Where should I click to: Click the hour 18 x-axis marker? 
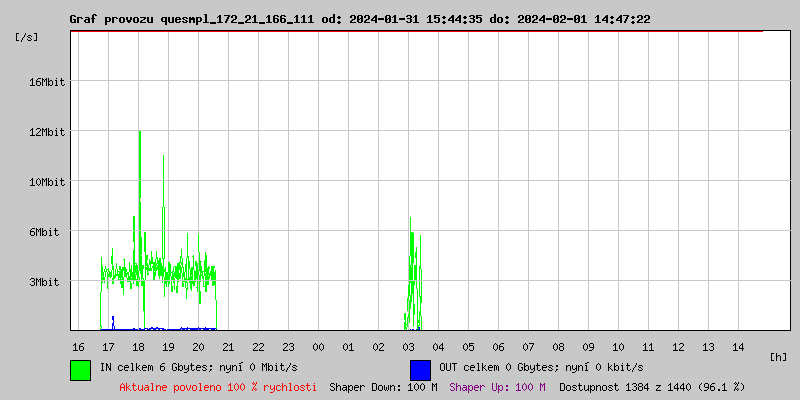pos(138,347)
